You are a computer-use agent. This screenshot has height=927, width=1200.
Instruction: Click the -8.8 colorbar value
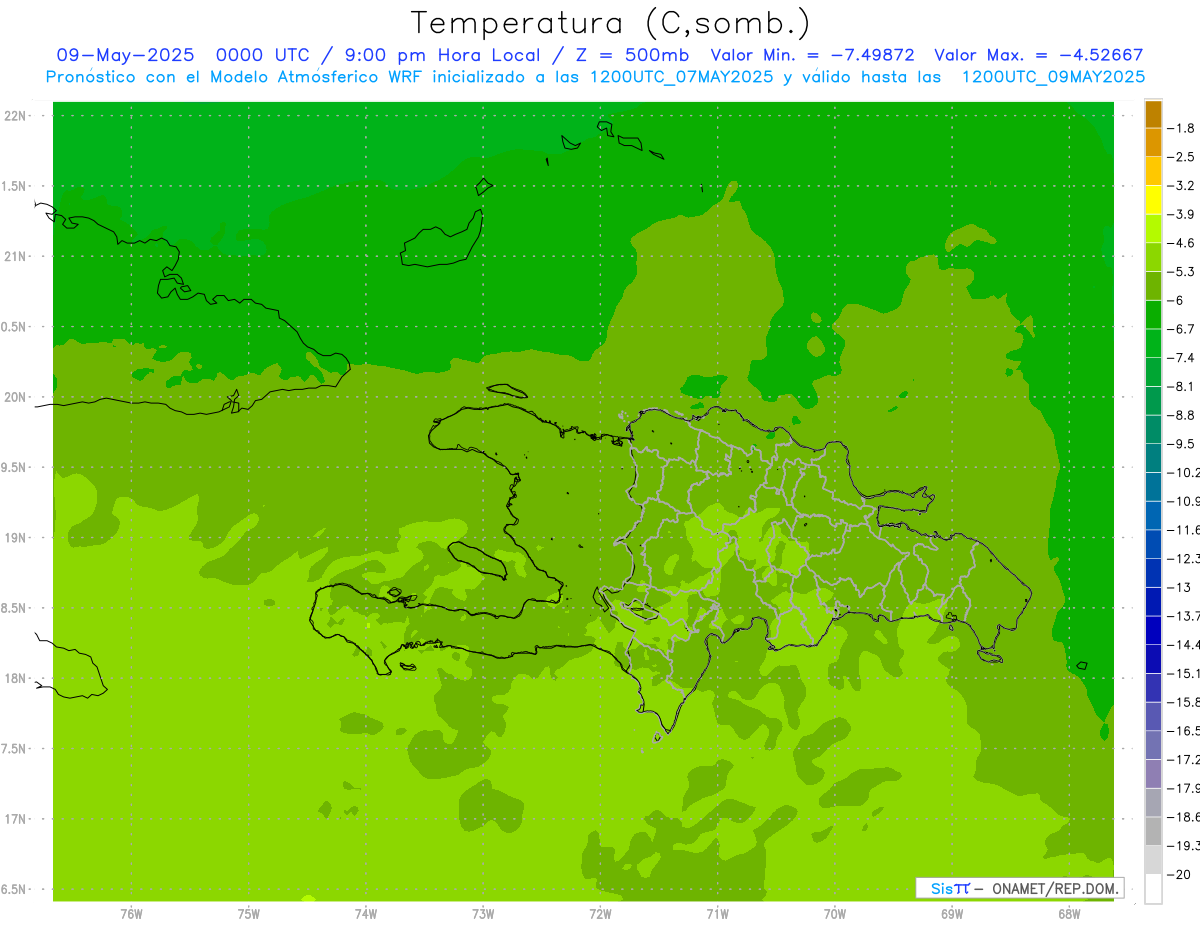[x=1182, y=415]
